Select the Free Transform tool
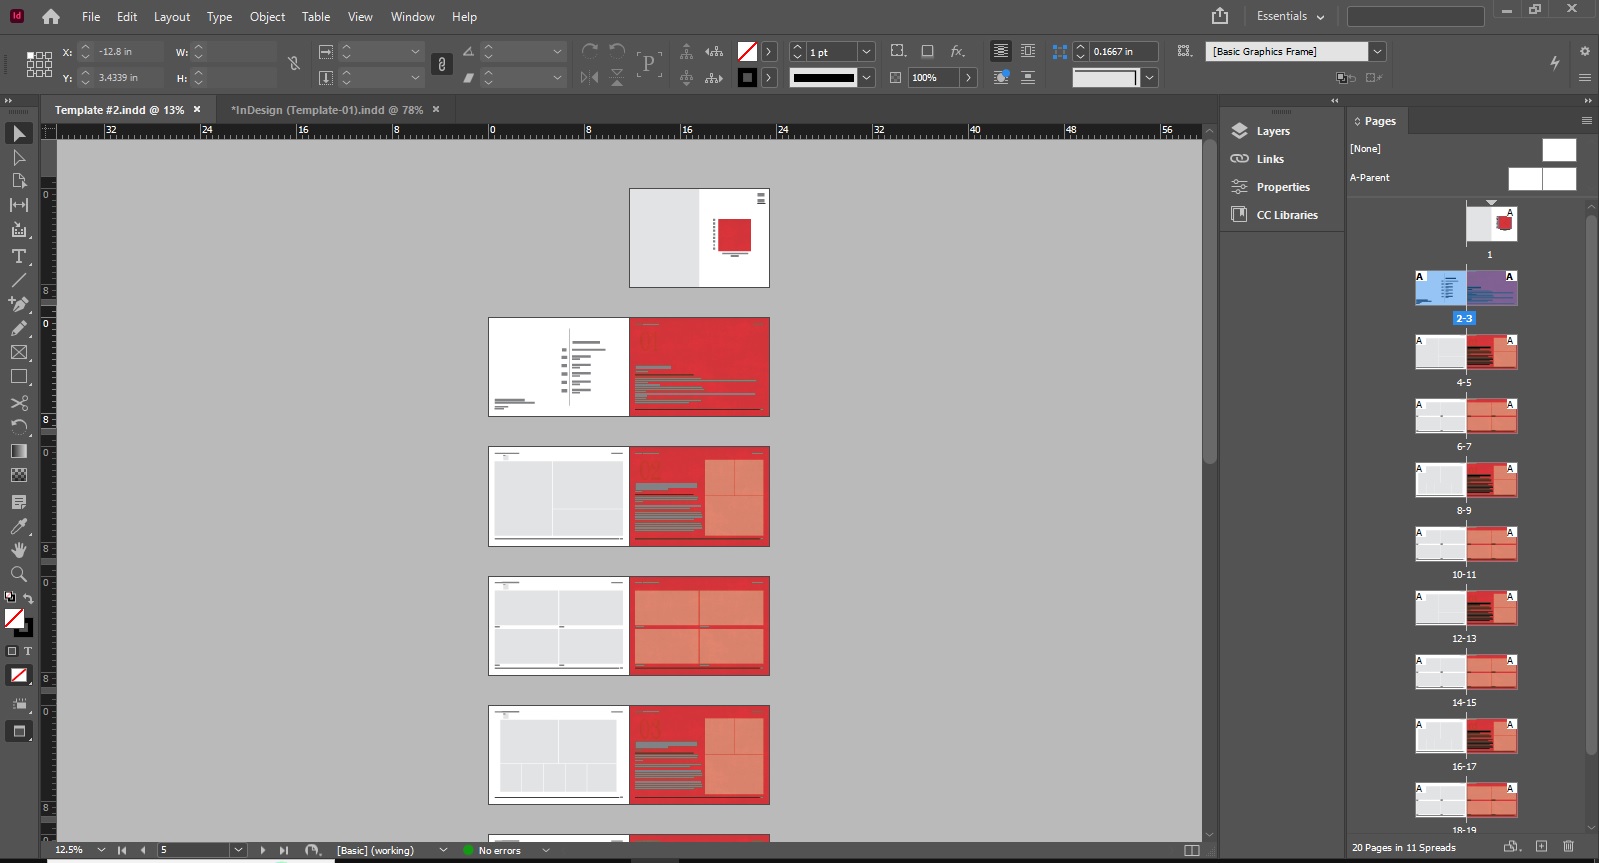Screen dimensions: 1599x863 click(x=19, y=427)
